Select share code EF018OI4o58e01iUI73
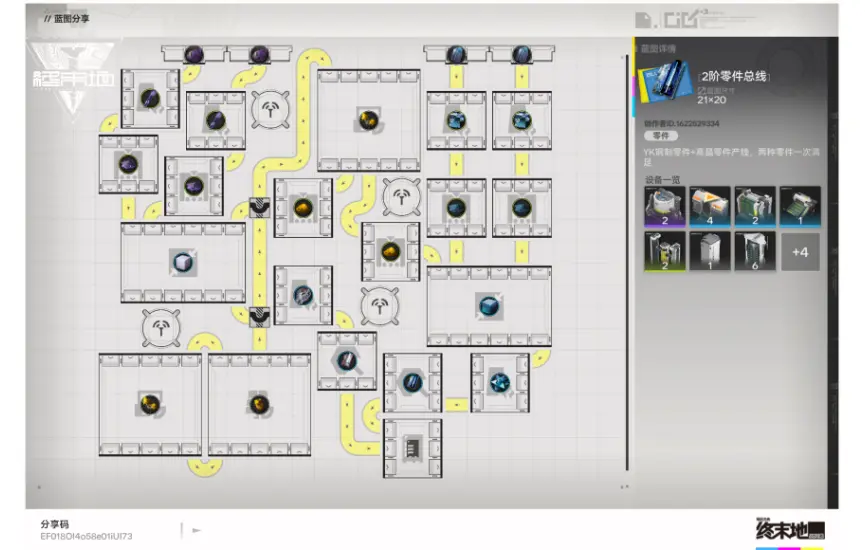This screenshot has width=865, height=550. coord(86,536)
